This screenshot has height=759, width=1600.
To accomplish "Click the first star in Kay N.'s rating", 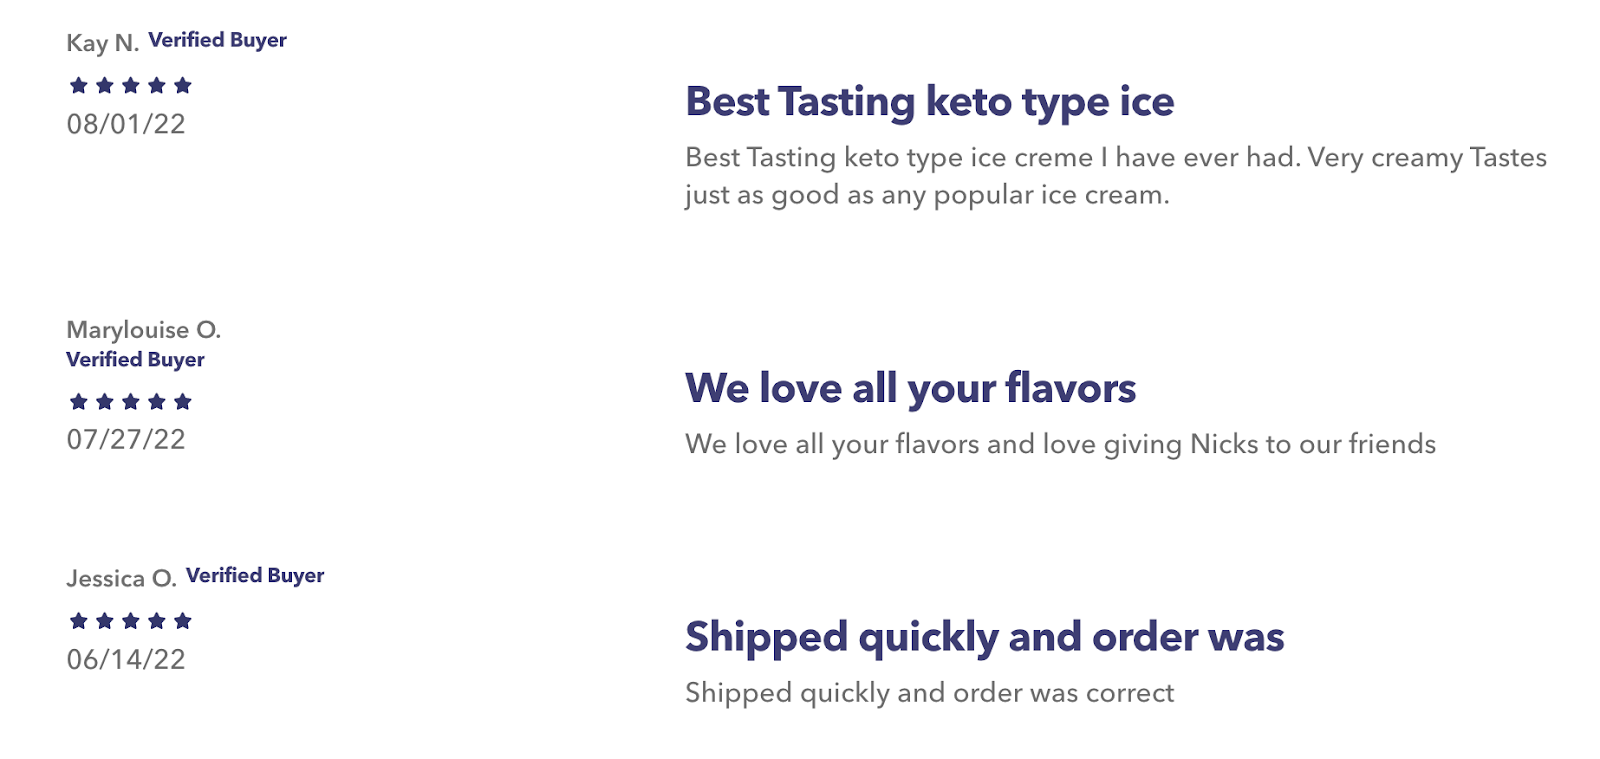I will click(x=78, y=86).
